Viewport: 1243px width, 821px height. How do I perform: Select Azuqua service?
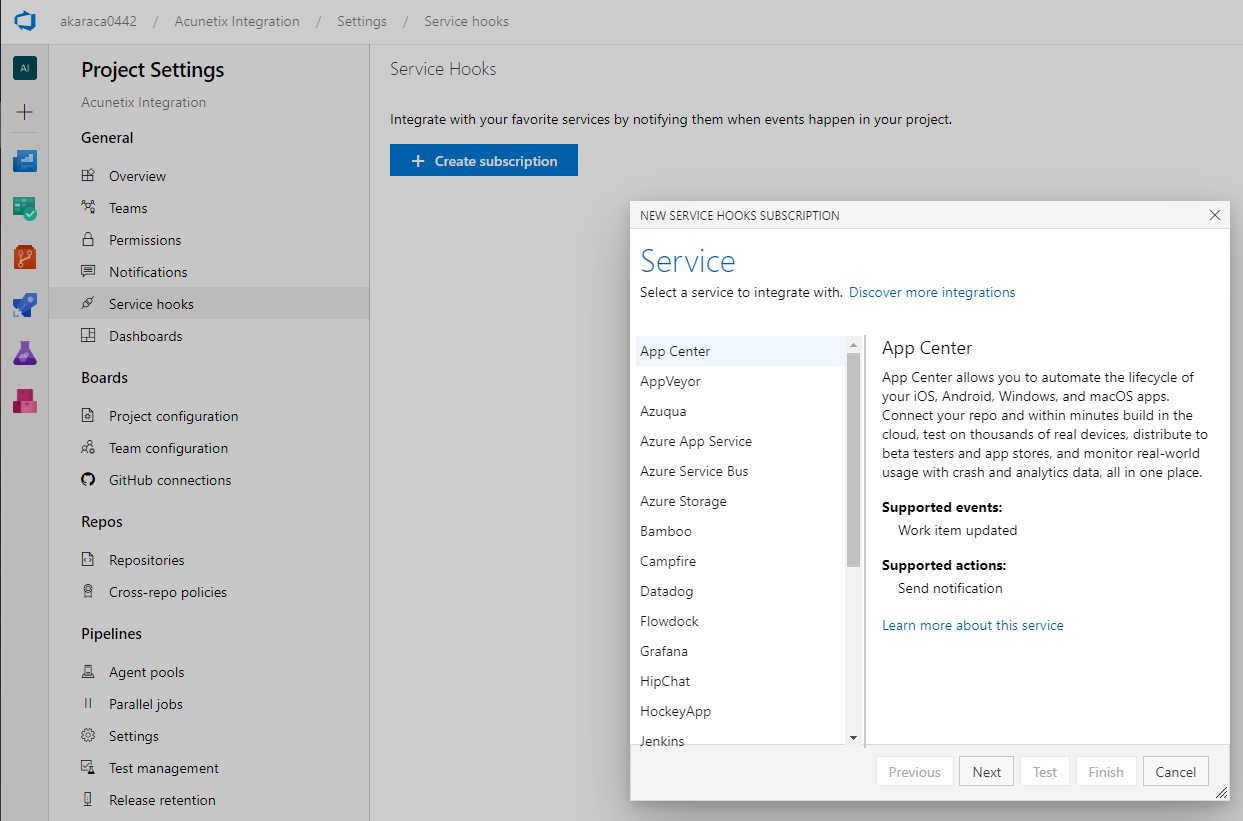(x=741, y=411)
